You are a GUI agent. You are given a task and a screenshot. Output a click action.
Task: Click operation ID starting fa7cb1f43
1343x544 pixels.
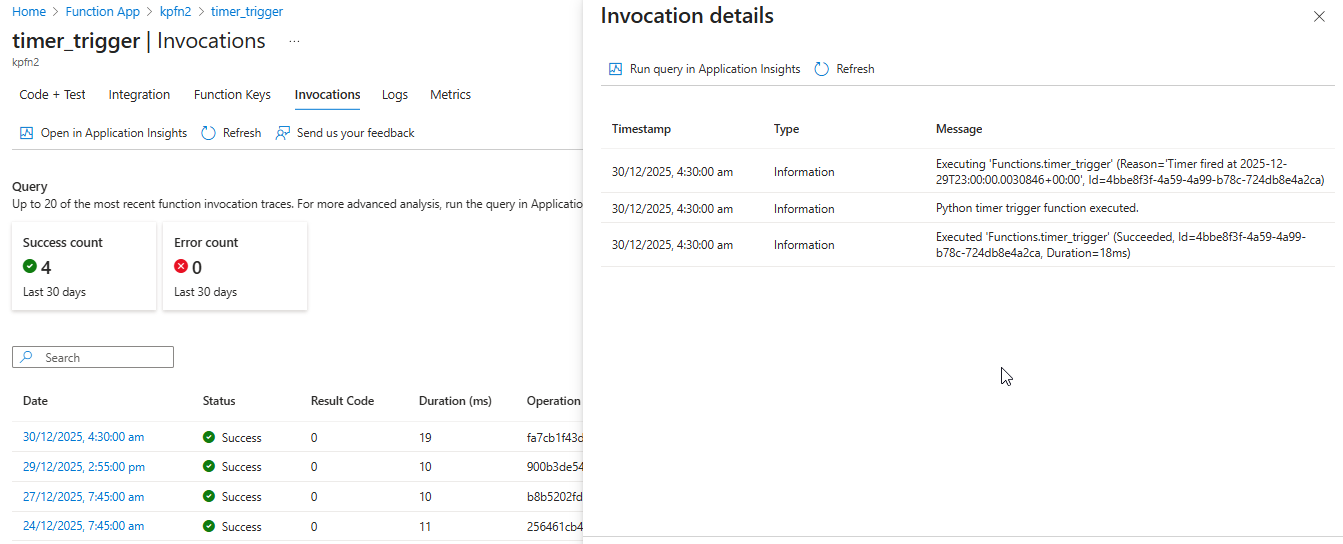[554, 437]
